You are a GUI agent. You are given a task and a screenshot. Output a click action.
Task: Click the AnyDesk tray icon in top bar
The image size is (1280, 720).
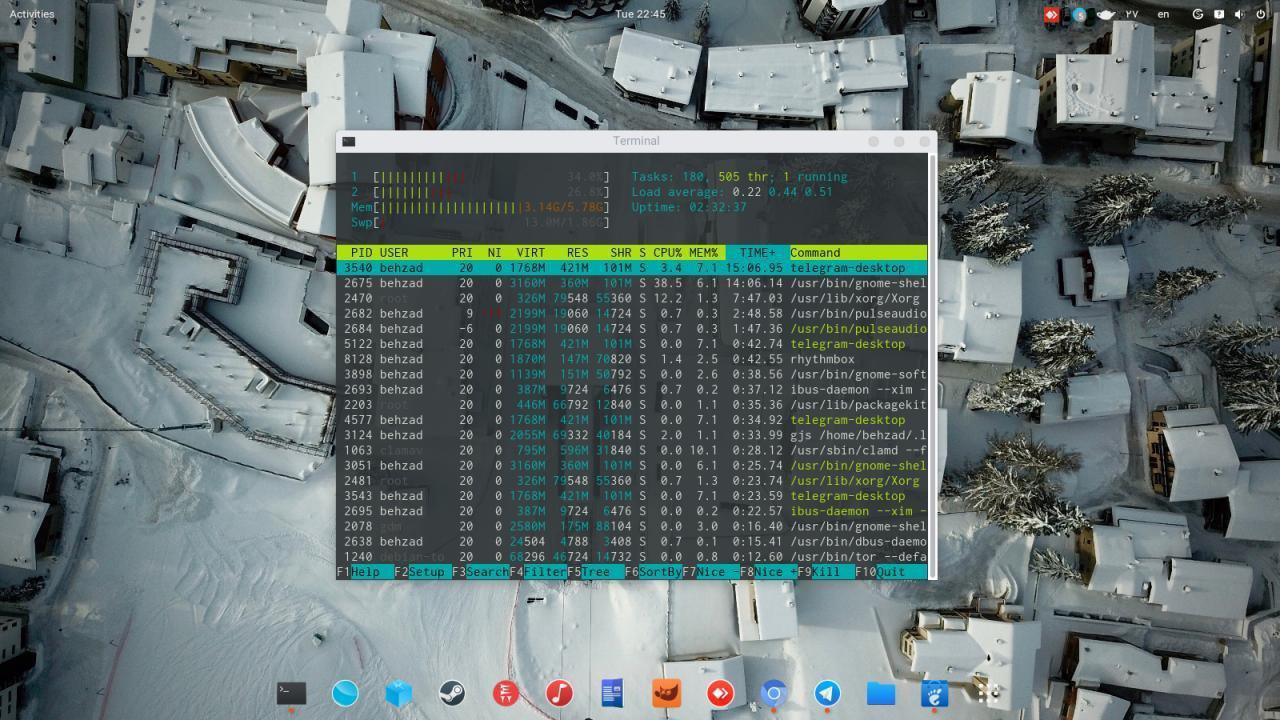pyautogui.click(x=1051, y=14)
